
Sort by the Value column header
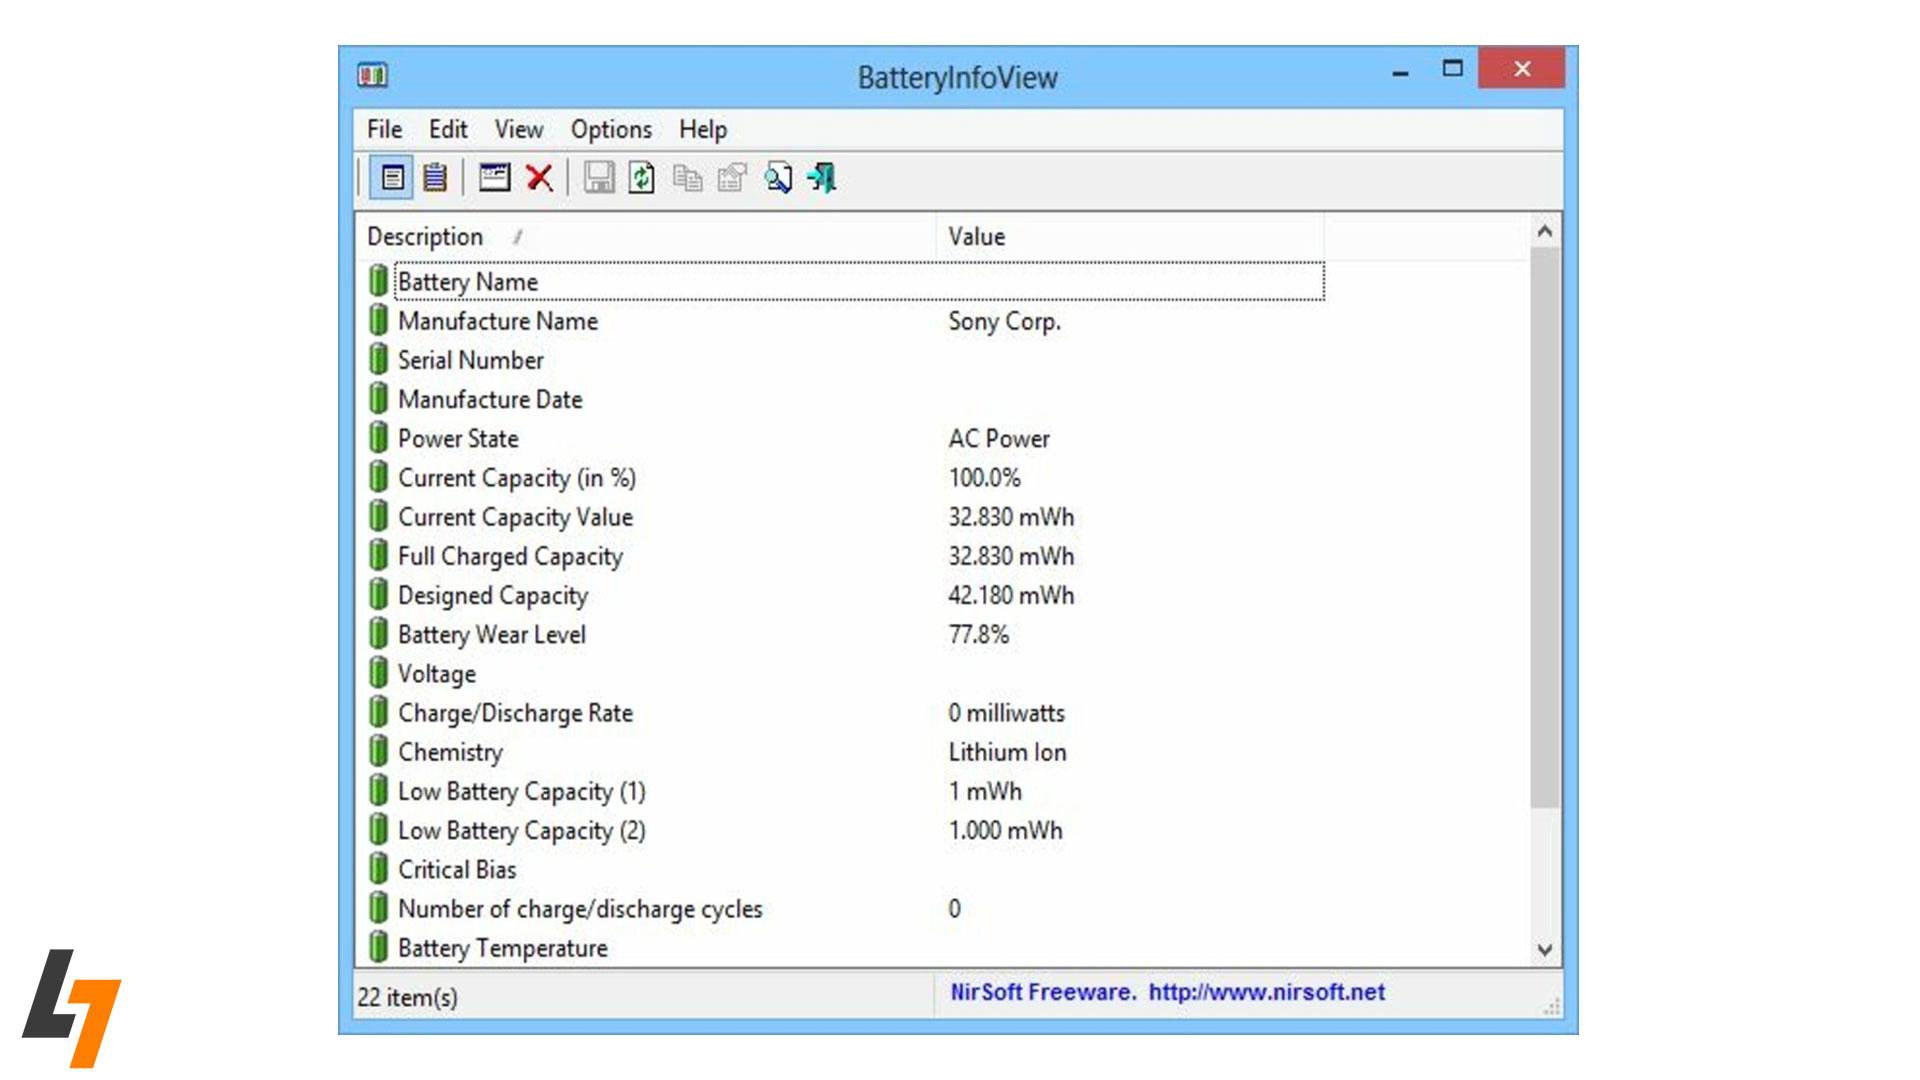(x=975, y=236)
